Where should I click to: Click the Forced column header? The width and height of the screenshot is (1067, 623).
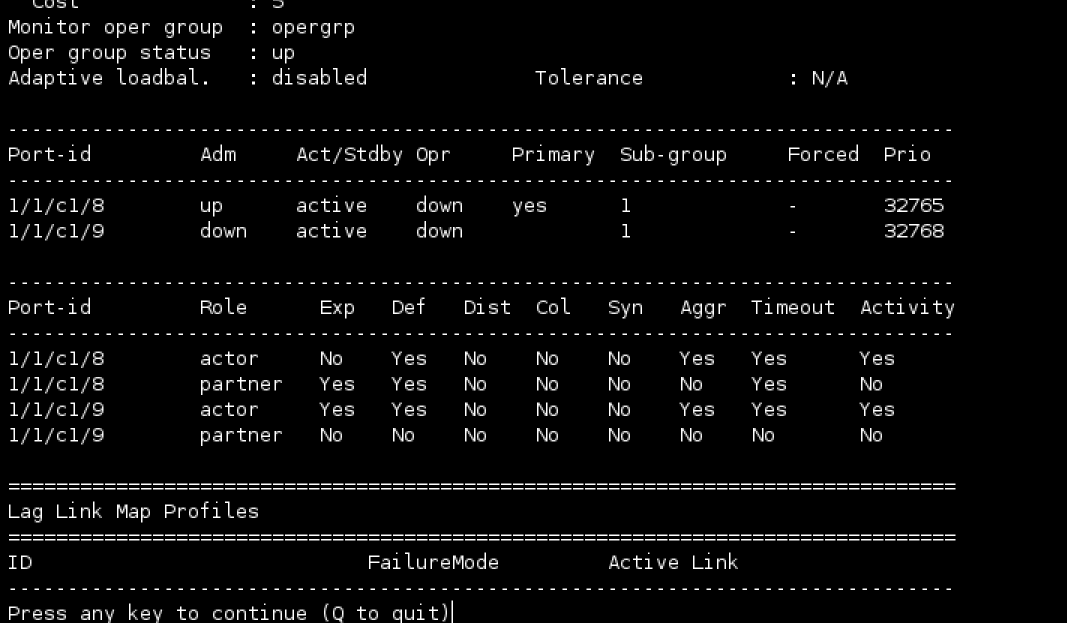822,155
